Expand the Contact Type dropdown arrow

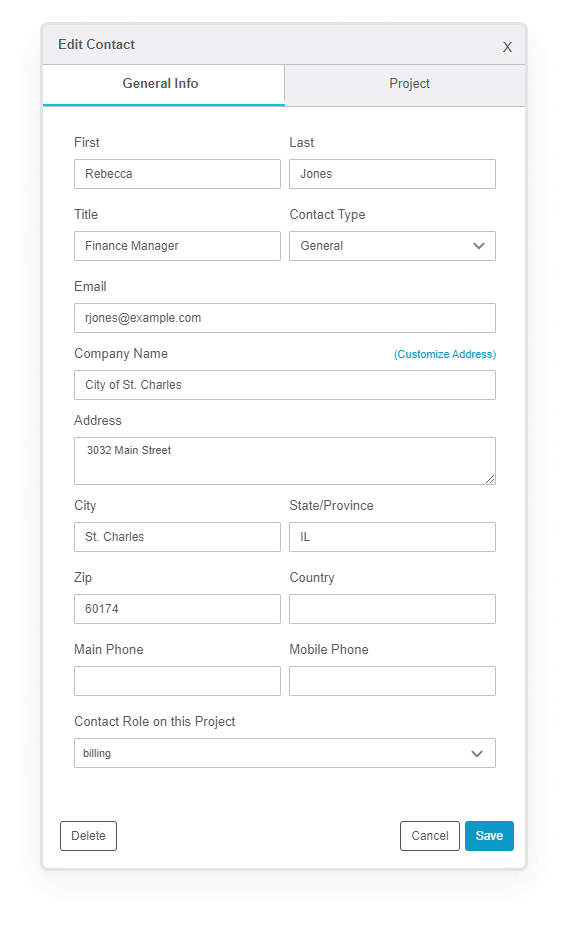tap(479, 246)
